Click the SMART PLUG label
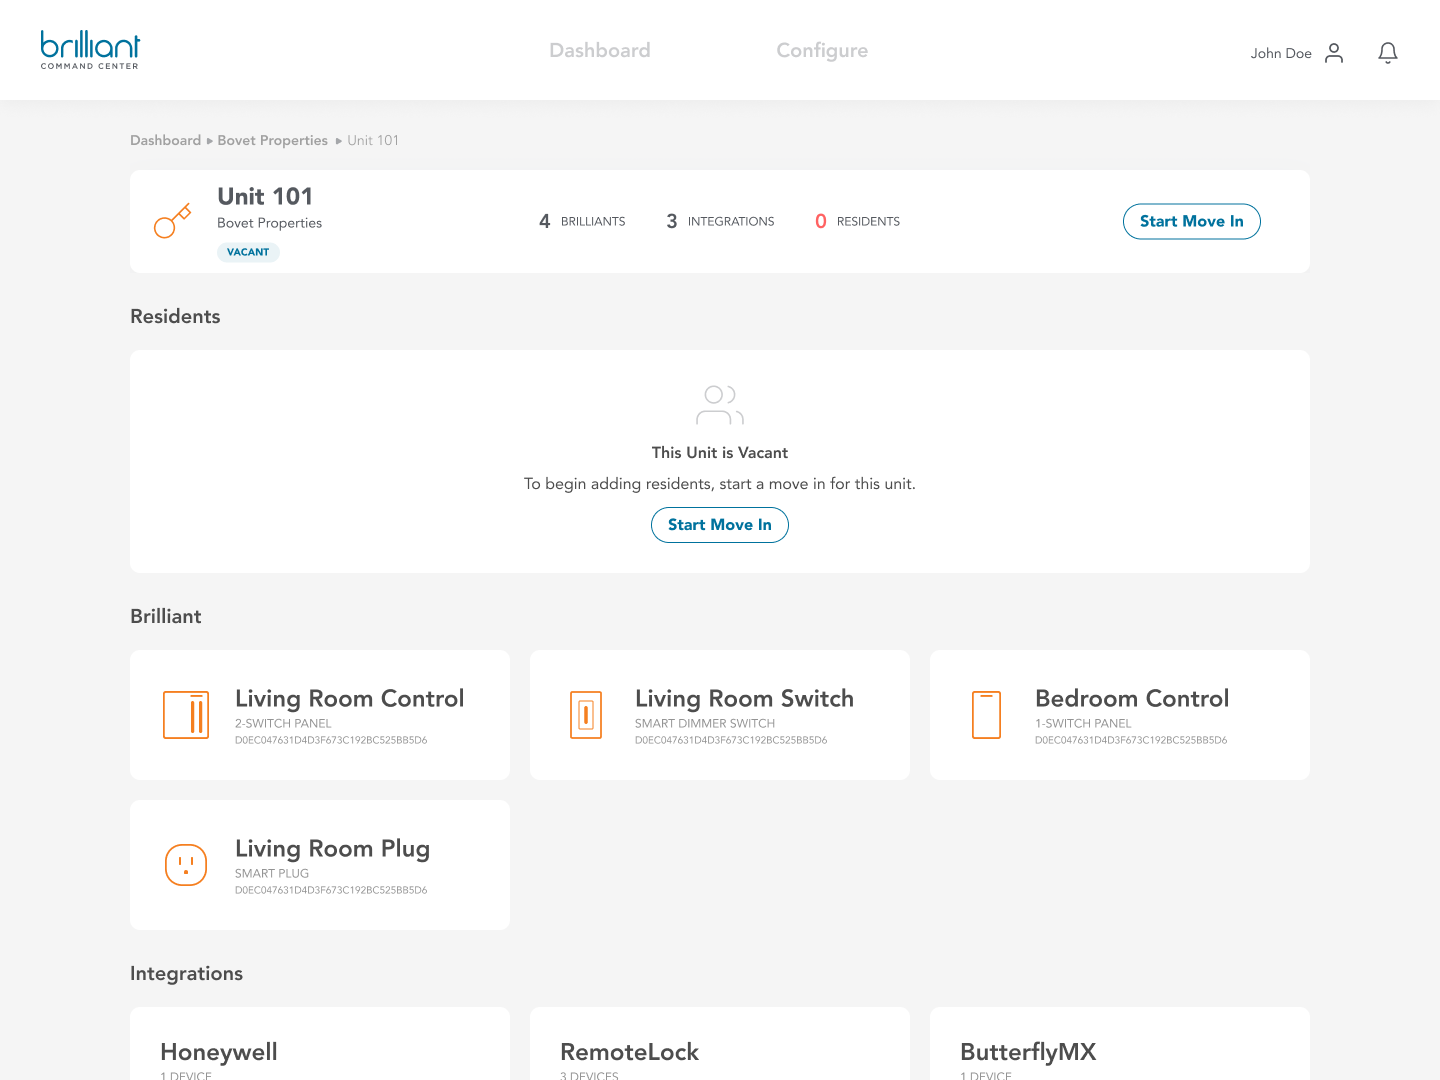 tap(272, 873)
